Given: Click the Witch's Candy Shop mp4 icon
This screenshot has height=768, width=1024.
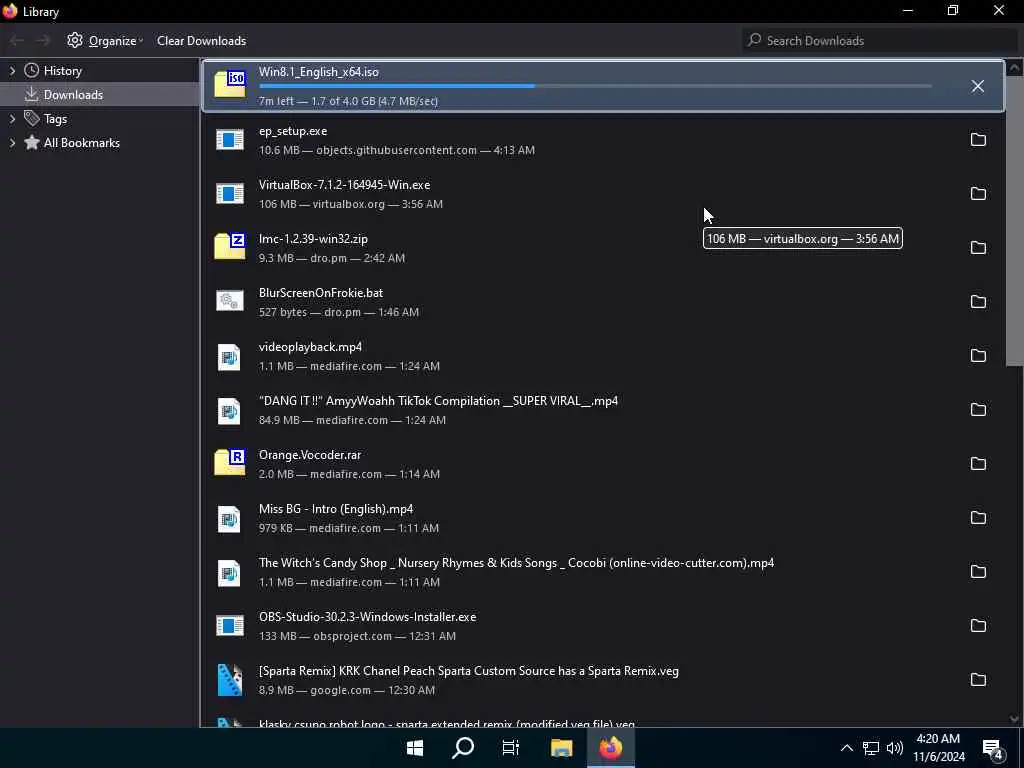Looking at the screenshot, I should [229, 573].
